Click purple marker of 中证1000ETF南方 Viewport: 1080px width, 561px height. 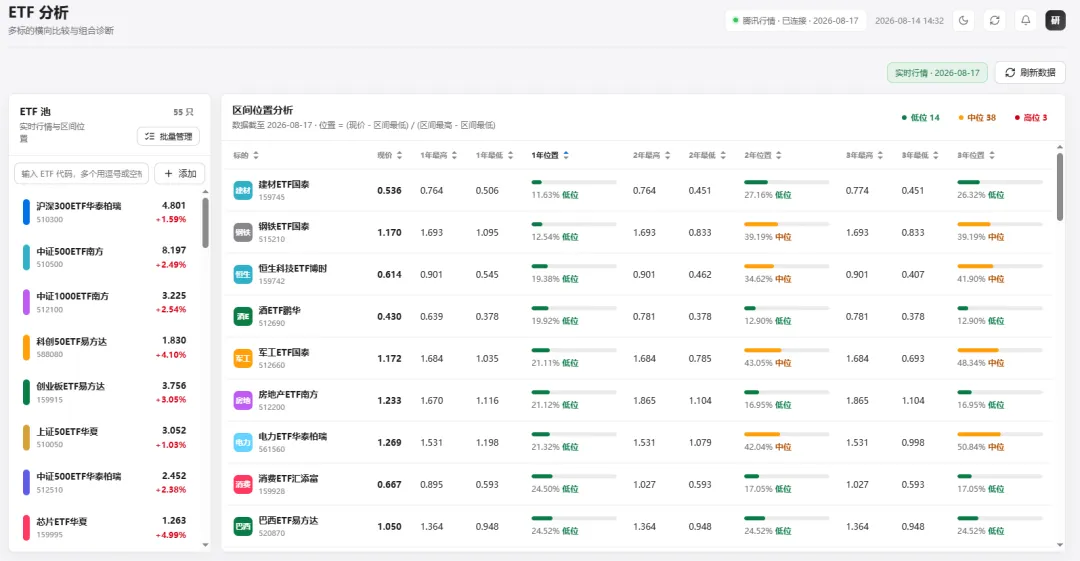tap(26, 302)
